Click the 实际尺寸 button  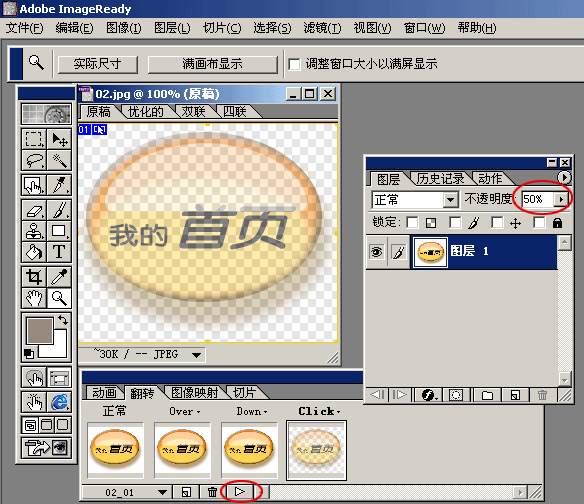[x=98, y=64]
